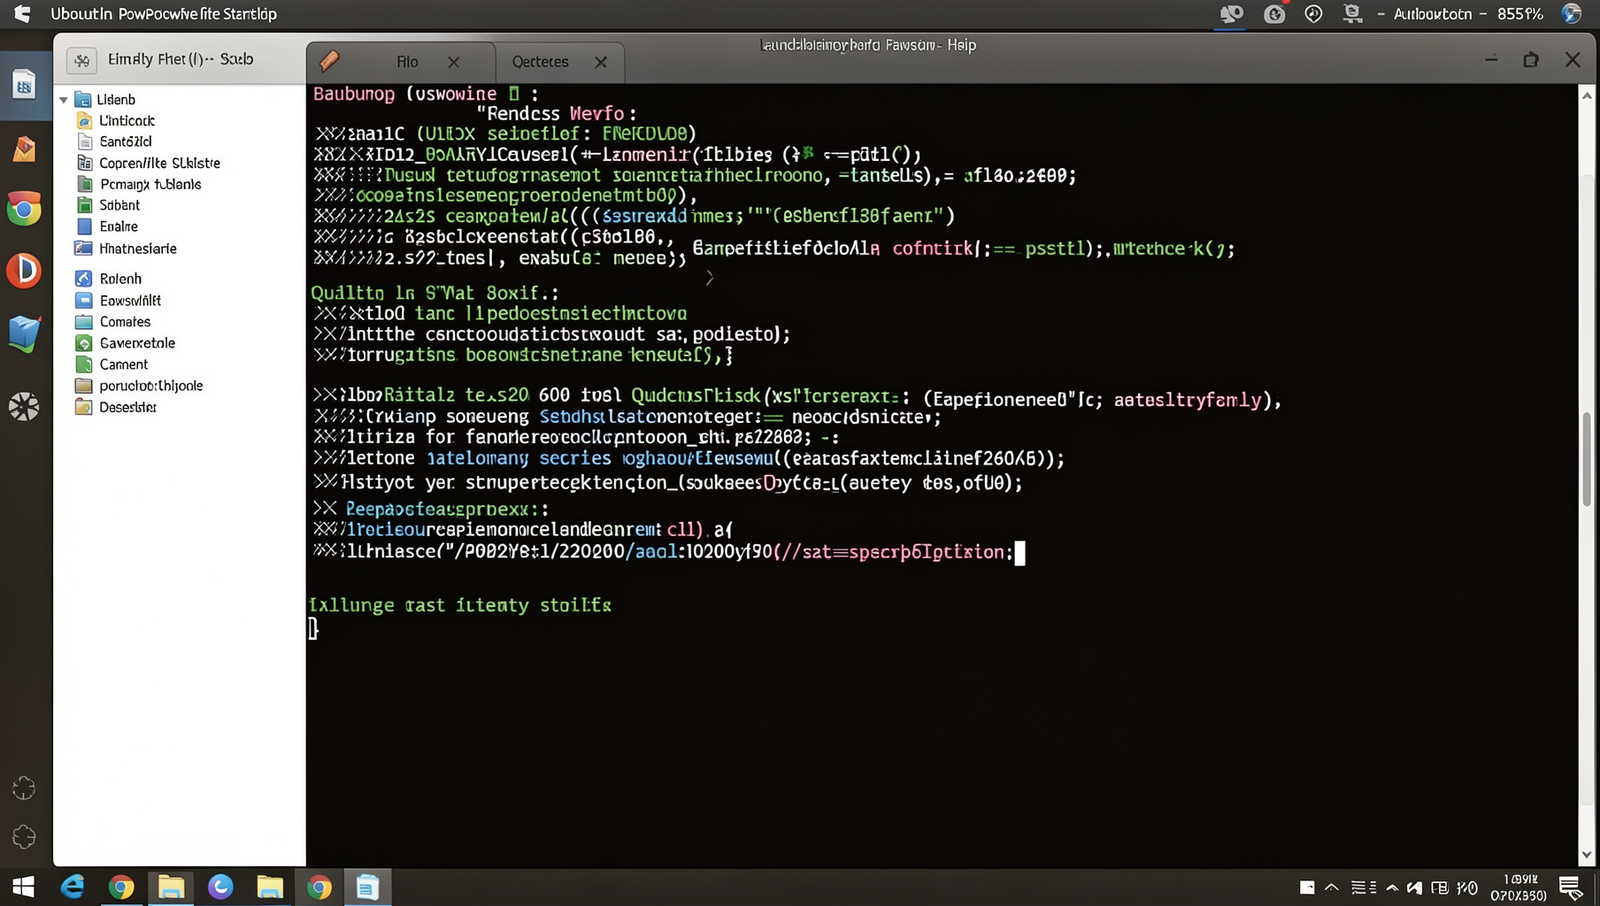Click the Rolenh blue icon
The width and height of the screenshot is (1600, 906).
coord(84,279)
